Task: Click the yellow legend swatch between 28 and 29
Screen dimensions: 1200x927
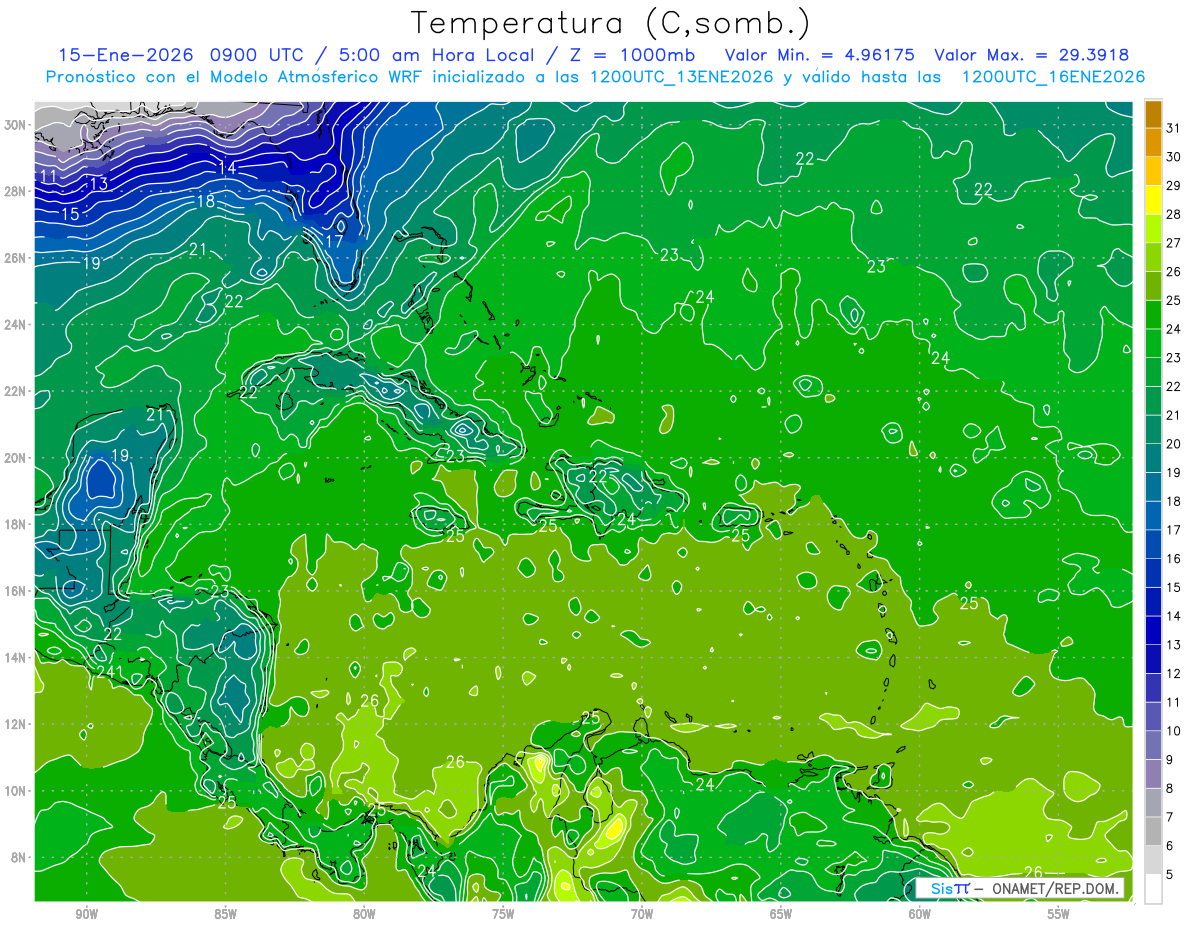Action: pyautogui.click(x=1153, y=200)
